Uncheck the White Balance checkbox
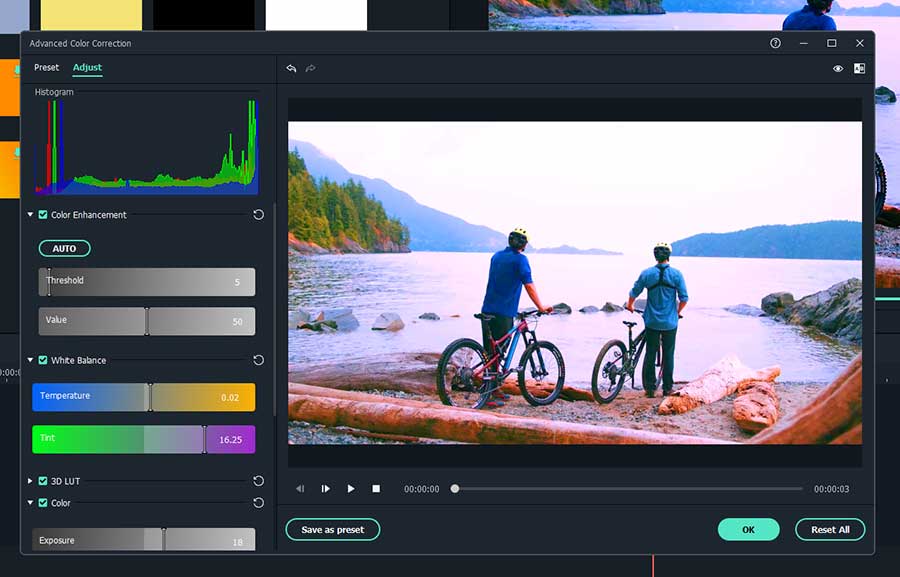This screenshot has height=577, width=900. point(42,360)
